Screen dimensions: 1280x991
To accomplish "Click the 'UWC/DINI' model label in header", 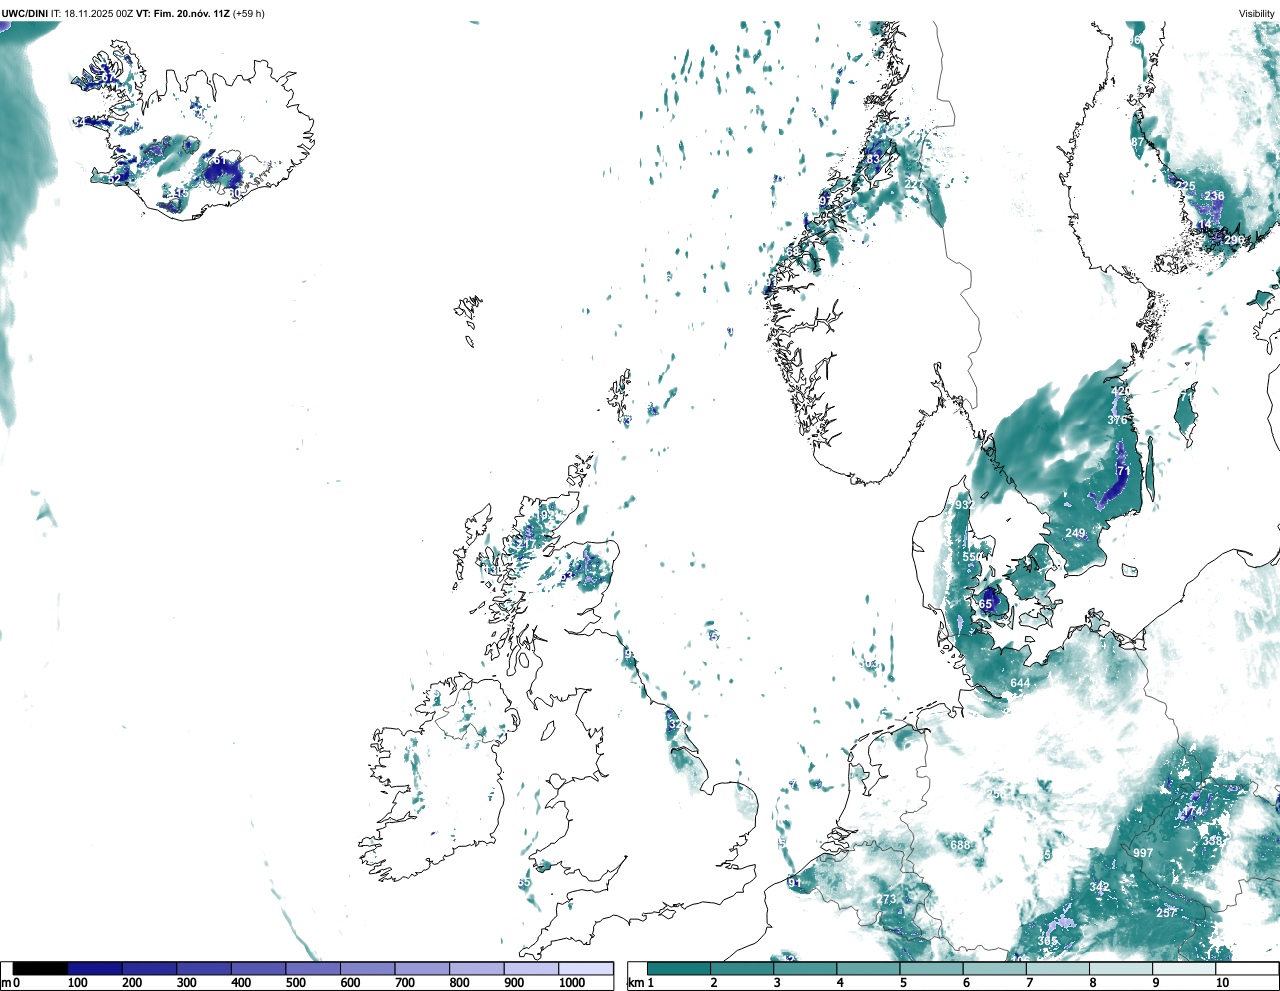I will tap(25, 13).
